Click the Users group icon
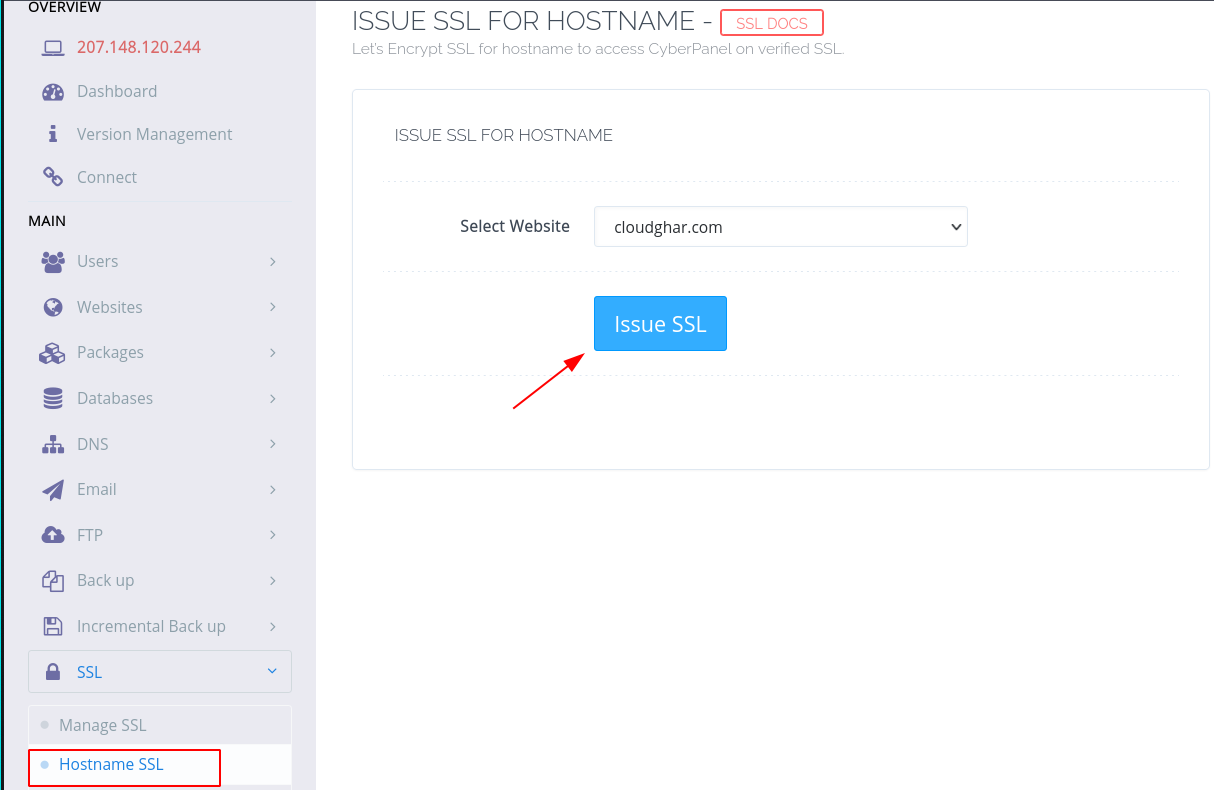 (x=53, y=261)
